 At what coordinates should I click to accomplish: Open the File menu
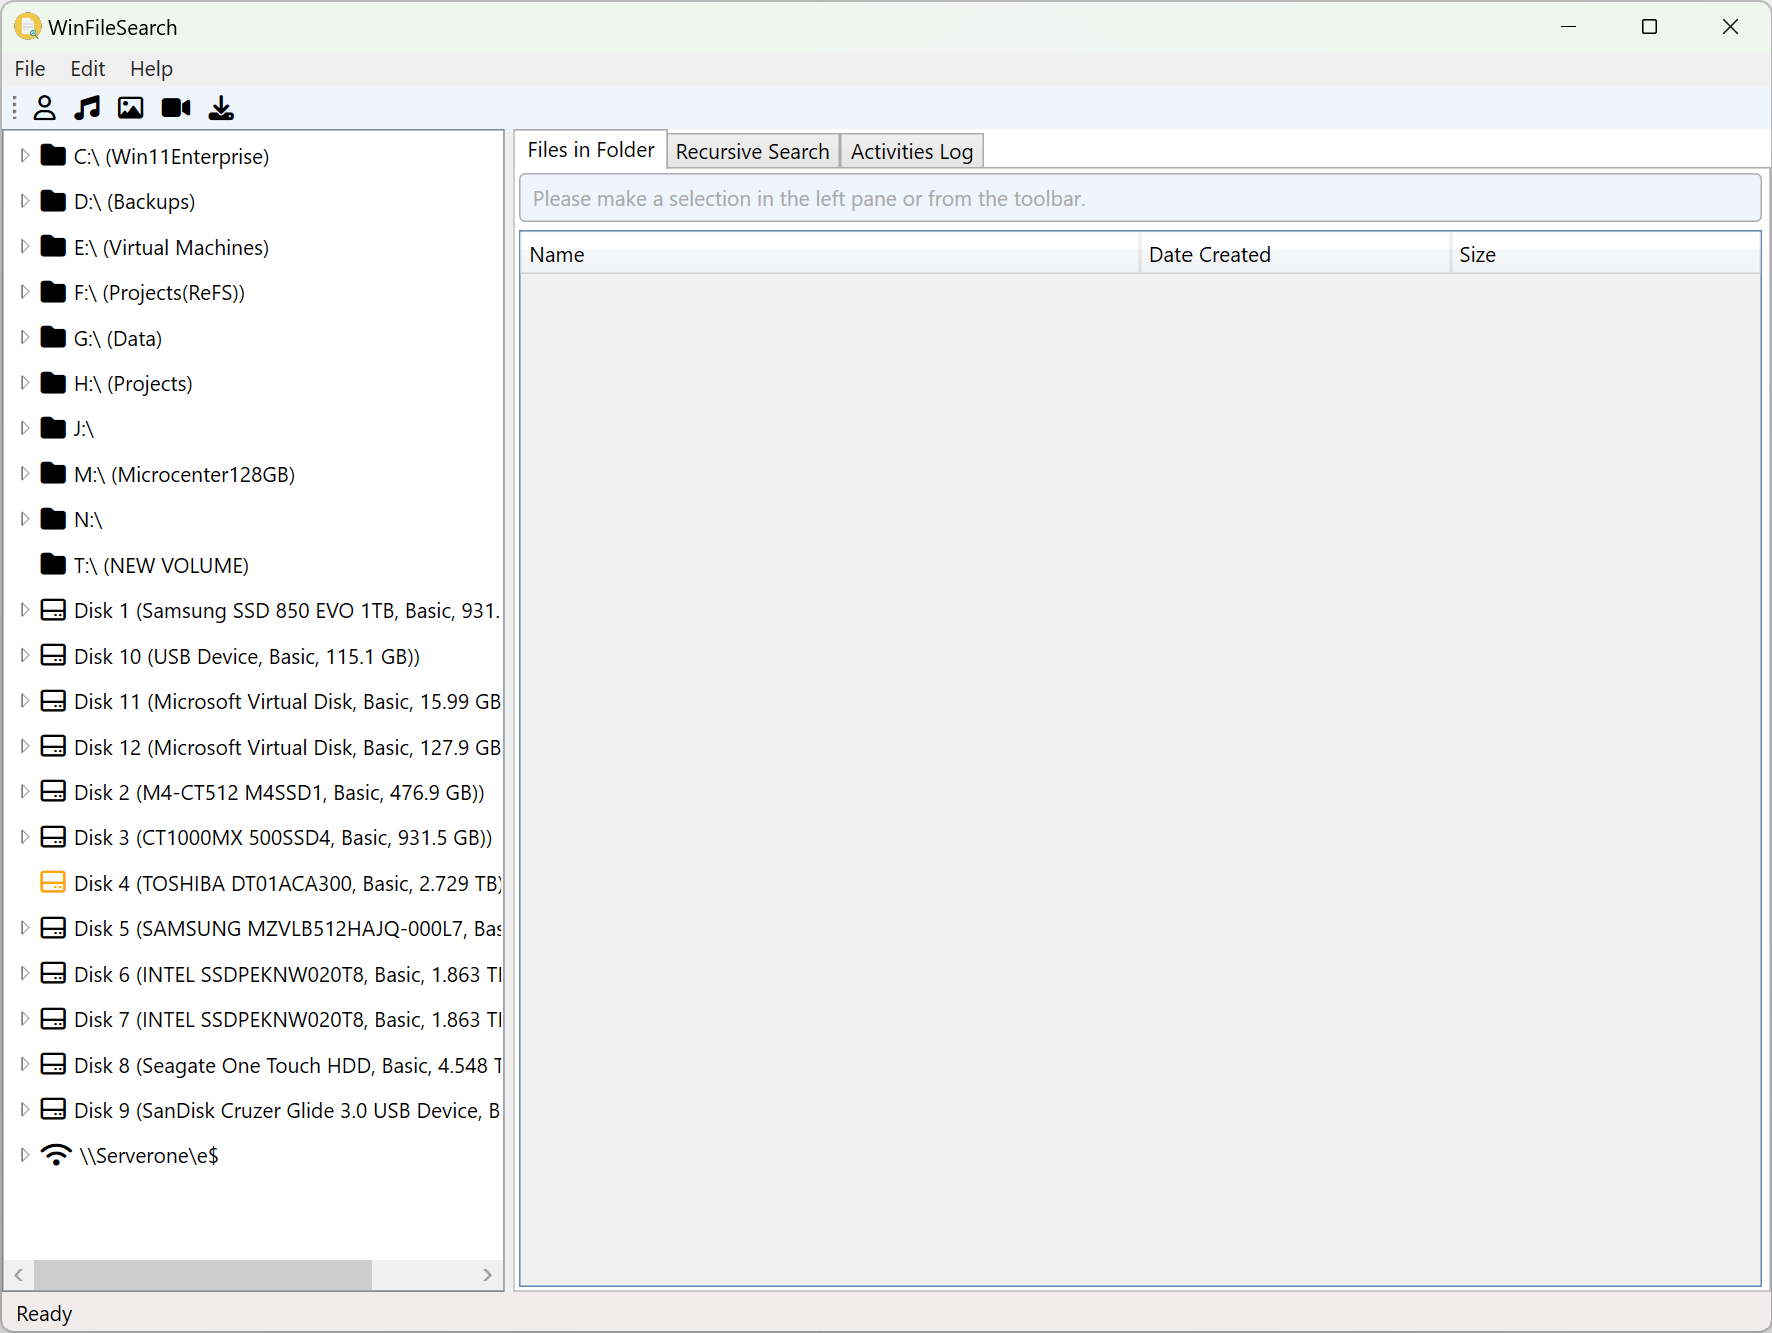[30, 68]
